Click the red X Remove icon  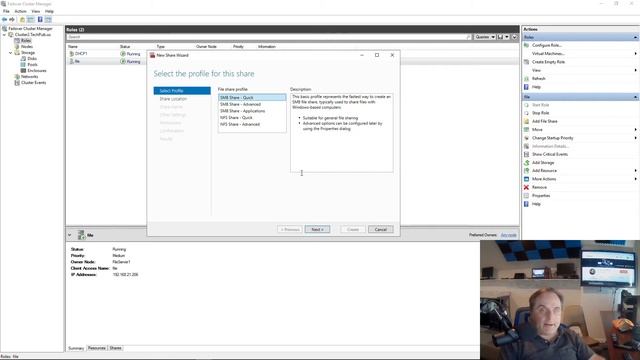pos(527,187)
